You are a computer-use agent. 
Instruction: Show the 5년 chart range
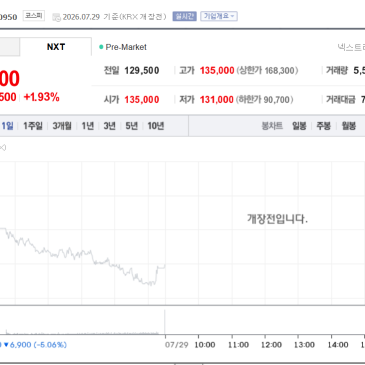pos(131,126)
